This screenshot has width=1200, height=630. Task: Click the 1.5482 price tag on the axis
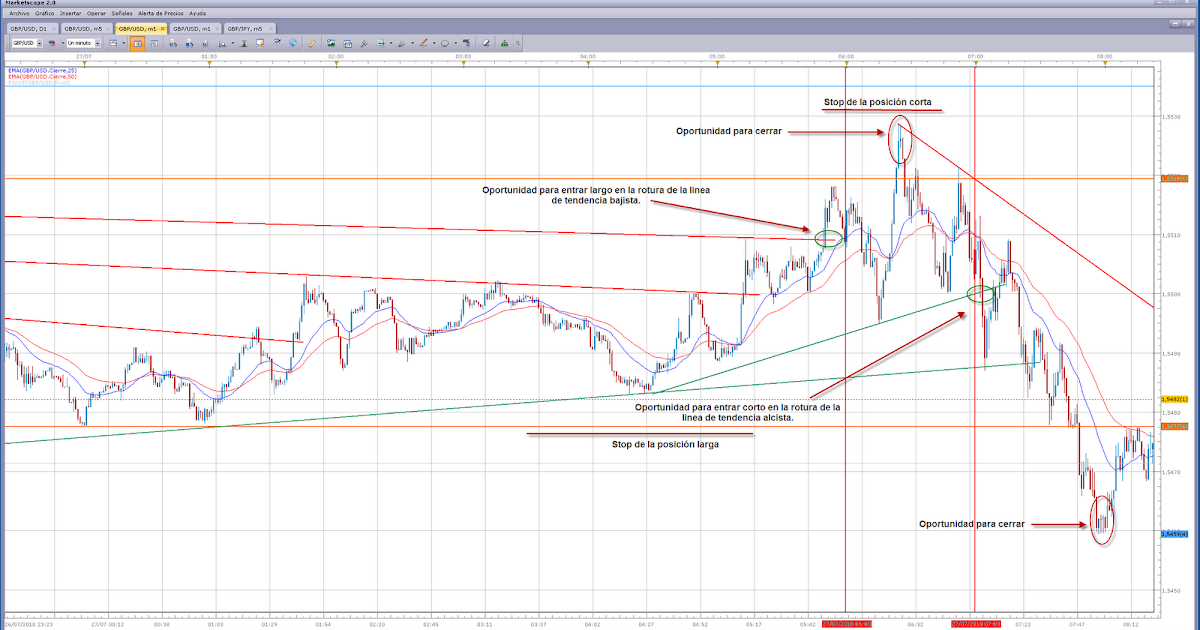(1174, 399)
